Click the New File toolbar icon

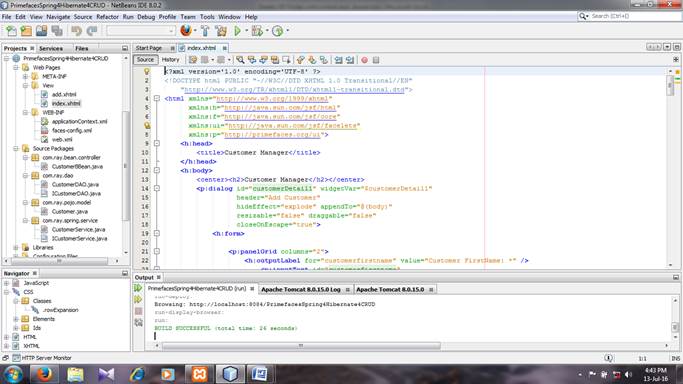pos(11,31)
